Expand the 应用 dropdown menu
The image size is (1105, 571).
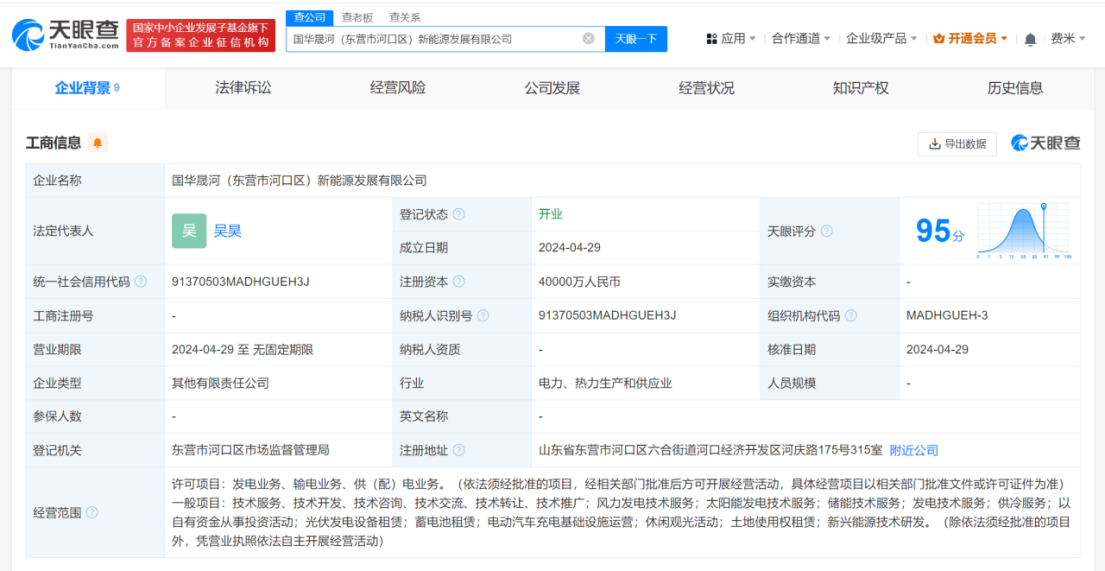click(x=731, y=39)
